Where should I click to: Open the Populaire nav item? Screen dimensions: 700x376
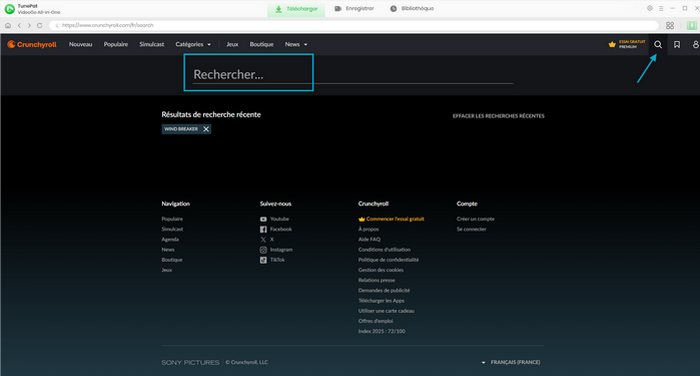[116, 44]
